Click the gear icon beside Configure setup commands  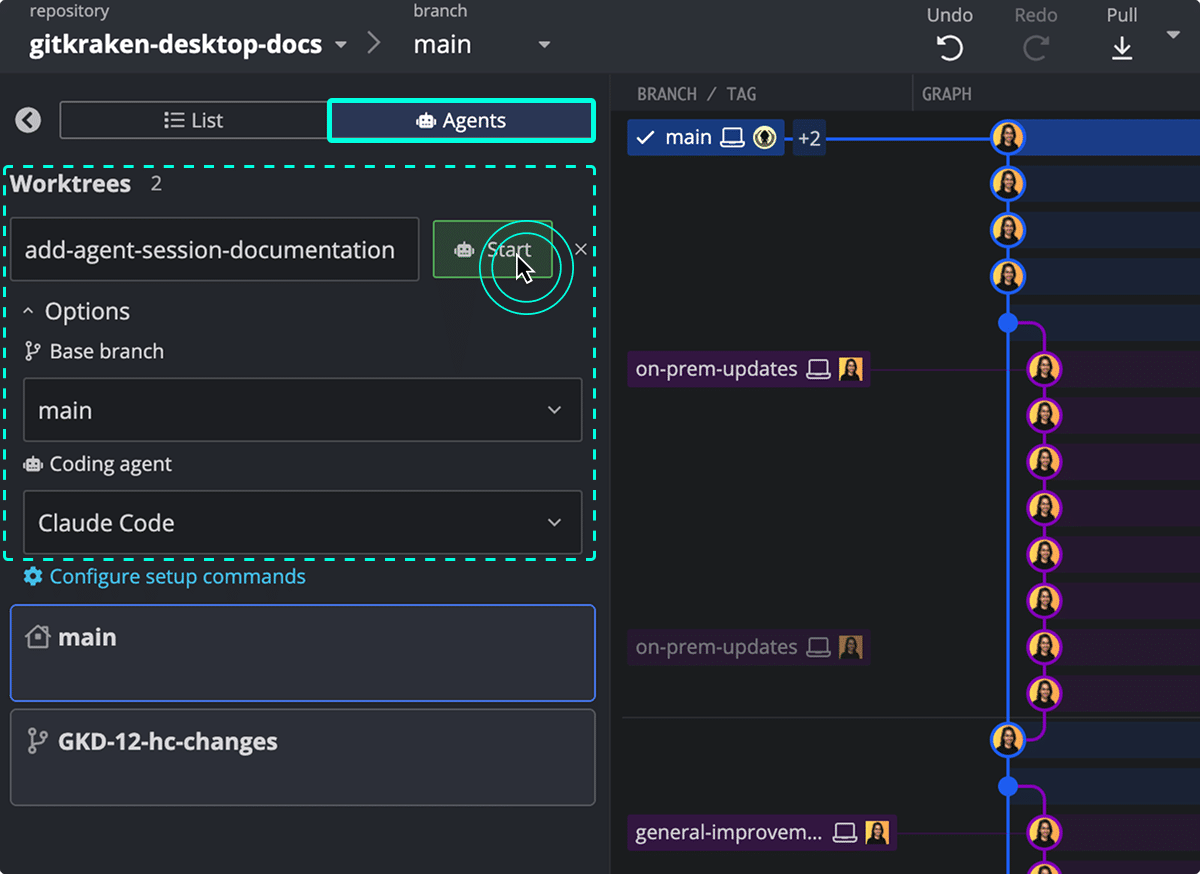pos(32,576)
